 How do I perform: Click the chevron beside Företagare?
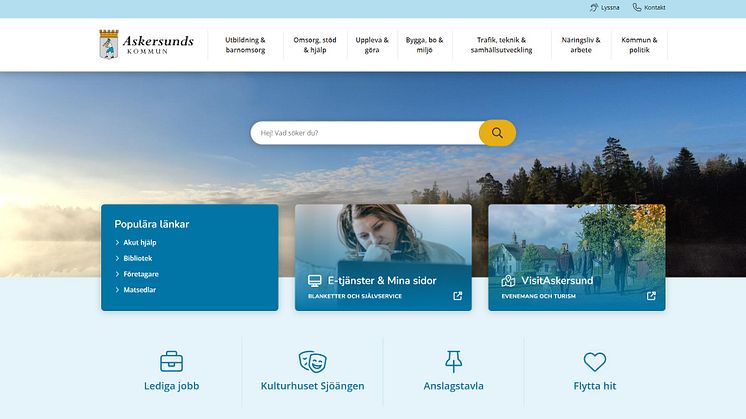(117, 274)
